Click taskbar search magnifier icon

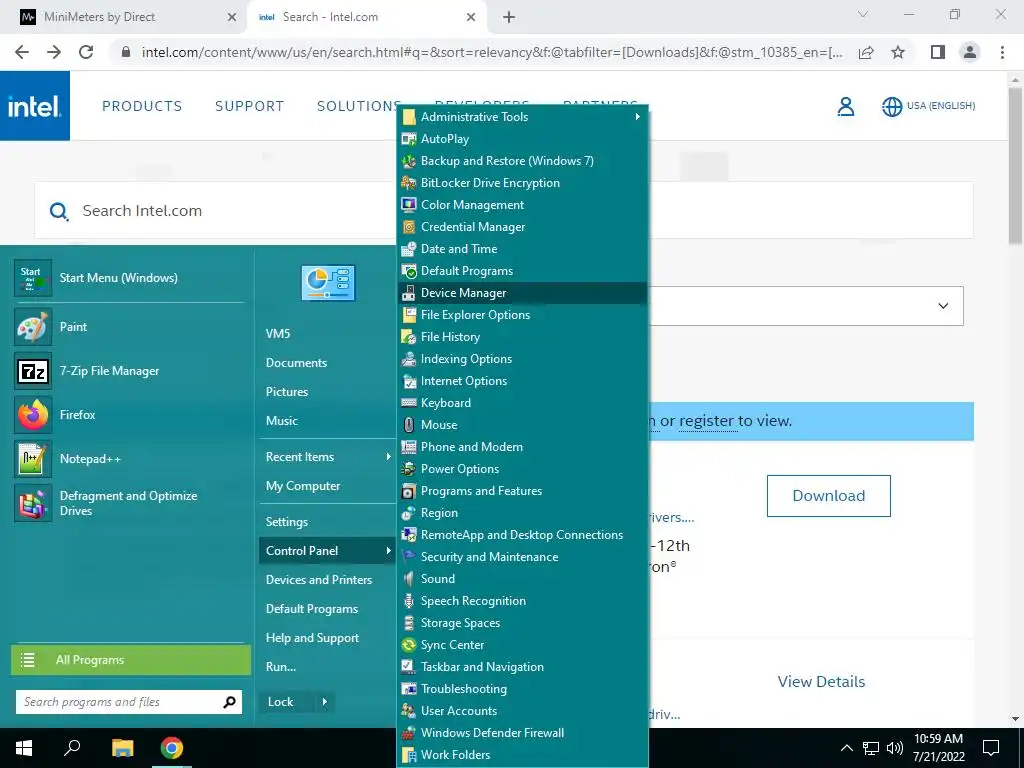(72, 748)
